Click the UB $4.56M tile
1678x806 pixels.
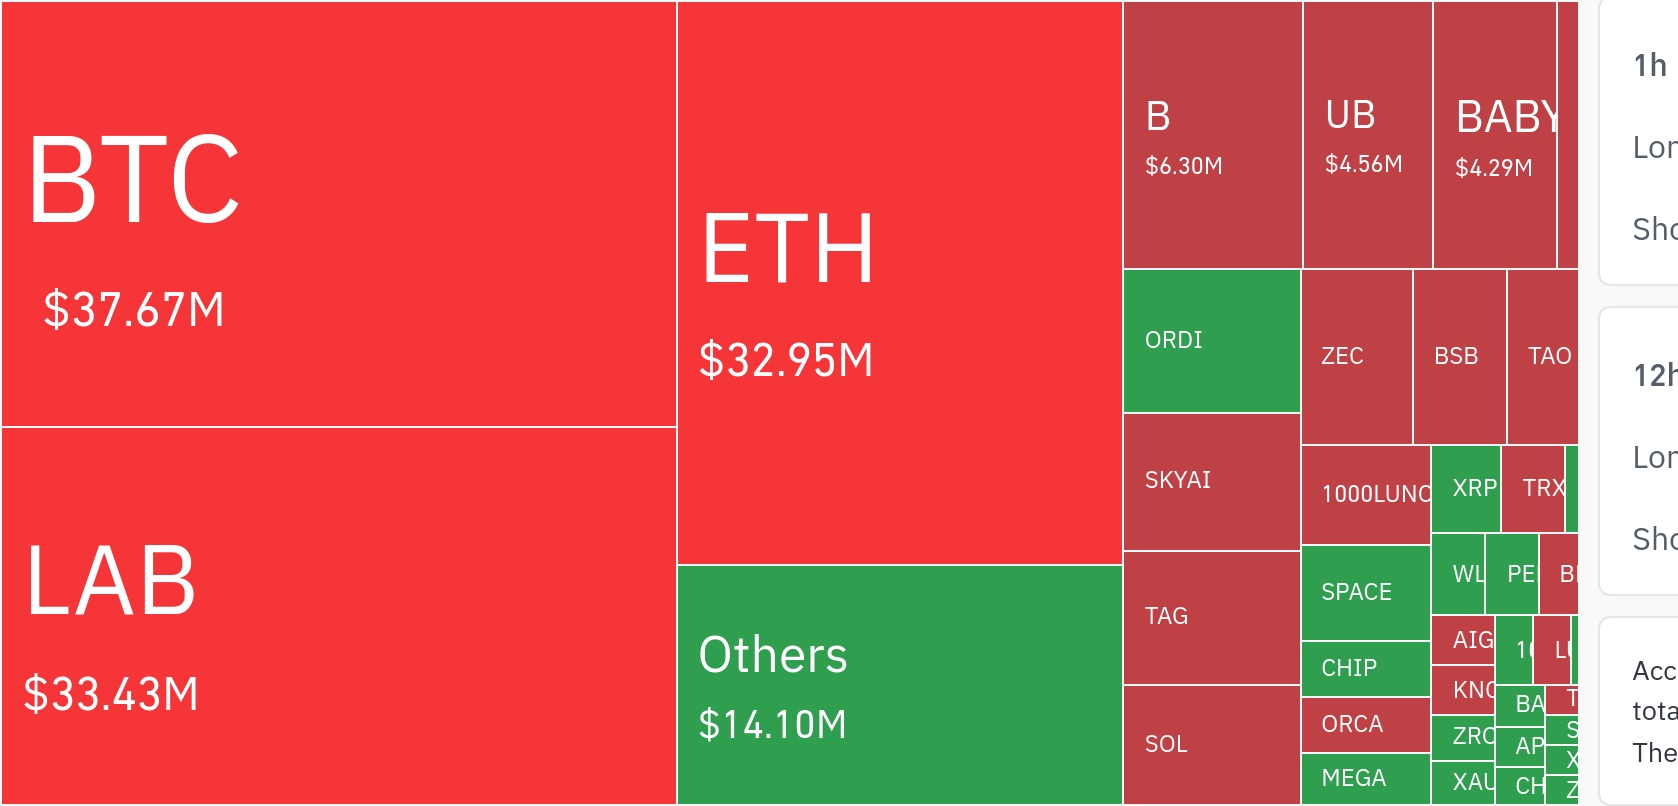tap(1368, 135)
